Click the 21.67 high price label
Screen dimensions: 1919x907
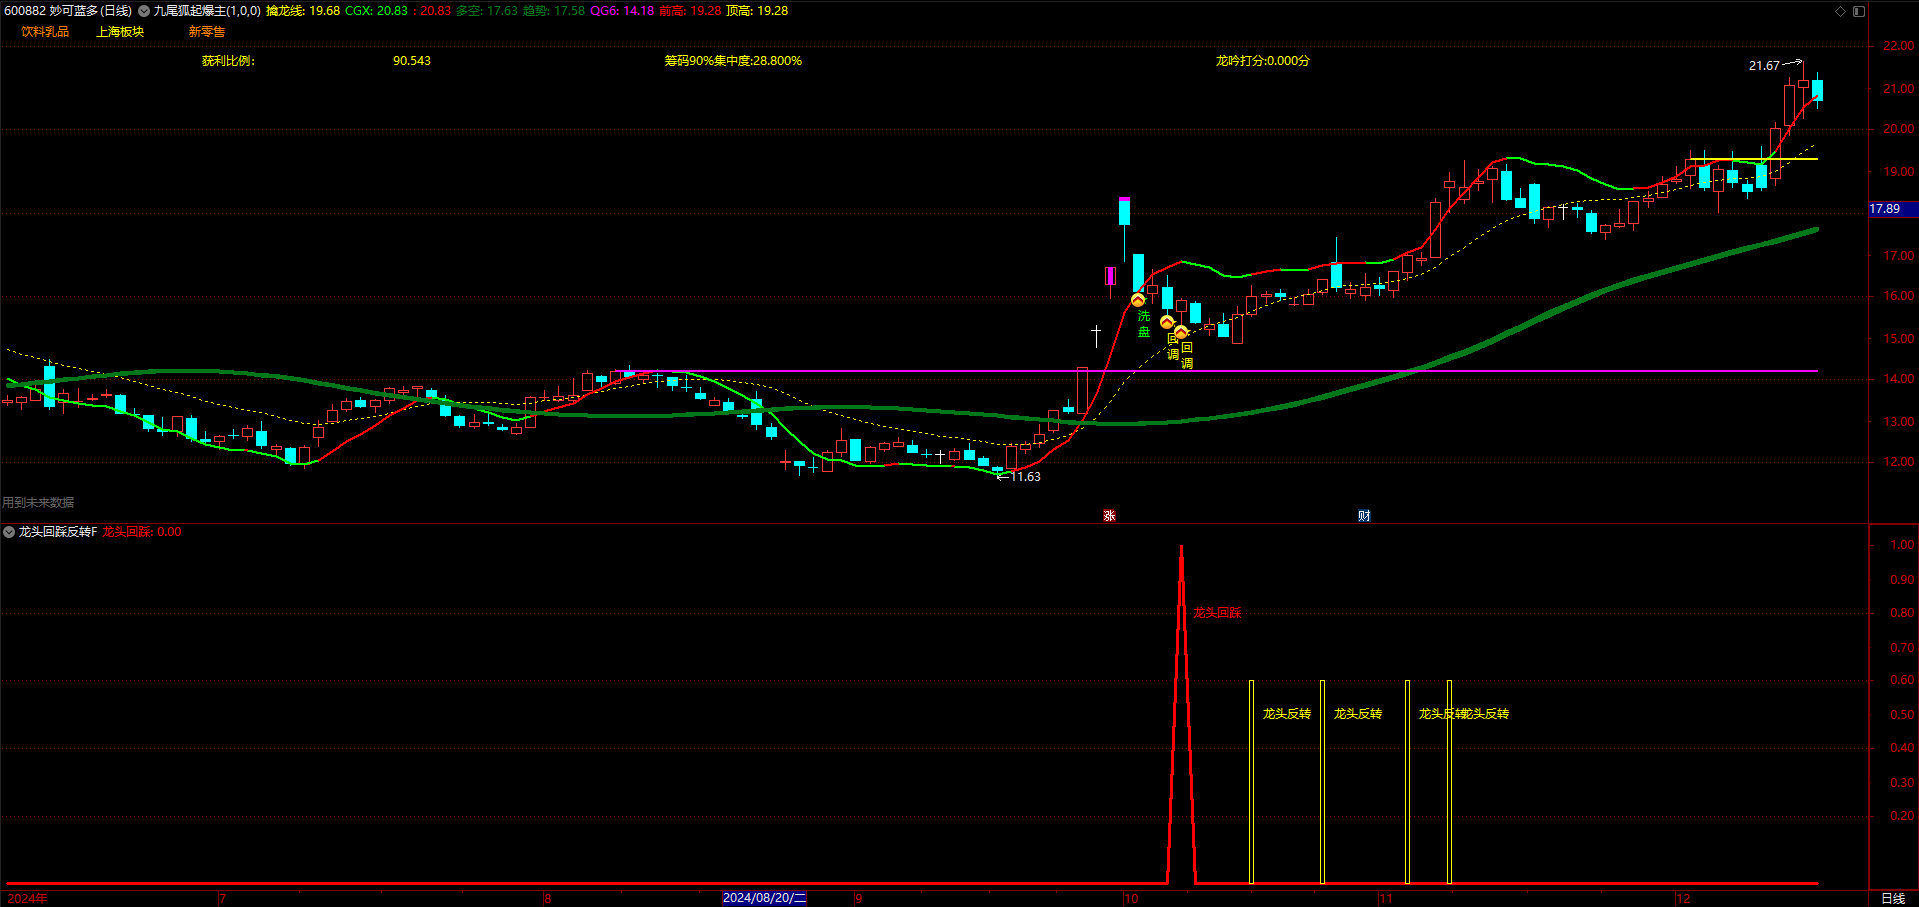(x=1764, y=66)
